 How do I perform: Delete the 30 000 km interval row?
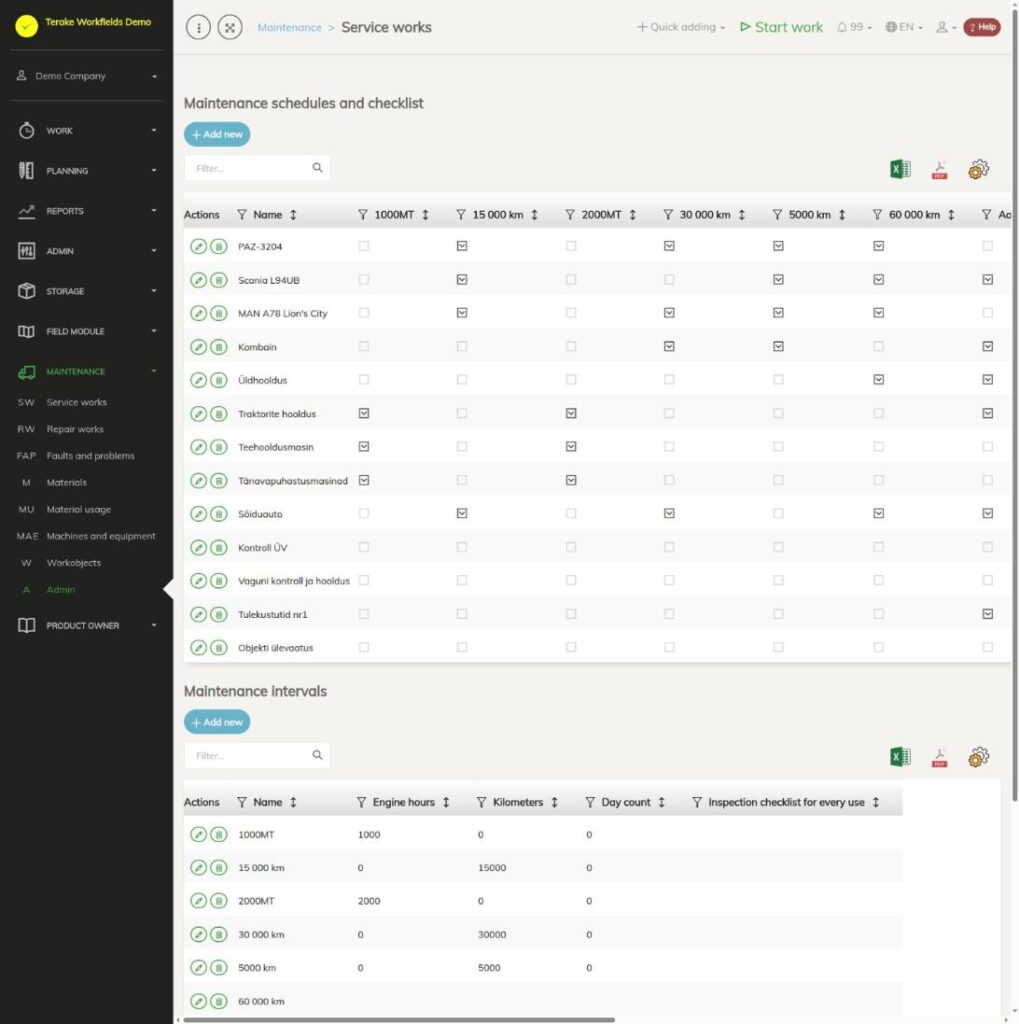[x=219, y=935]
